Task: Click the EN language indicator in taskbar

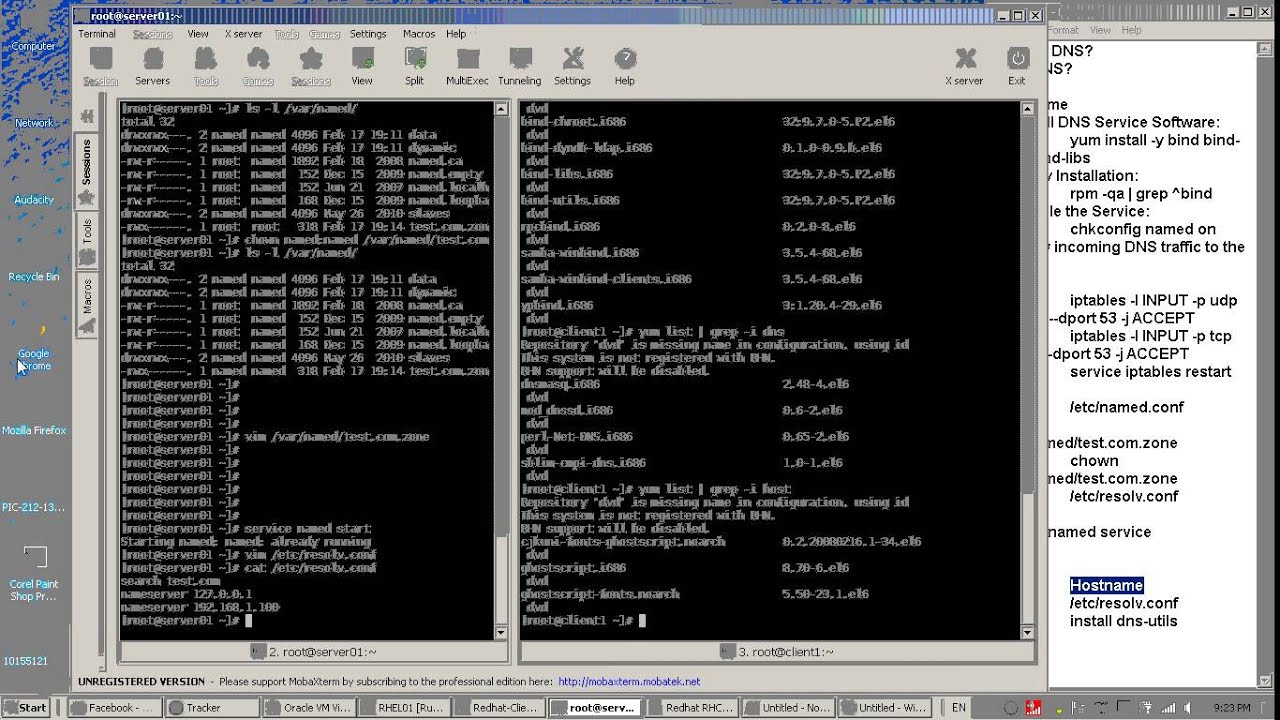Action: click(958, 708)
